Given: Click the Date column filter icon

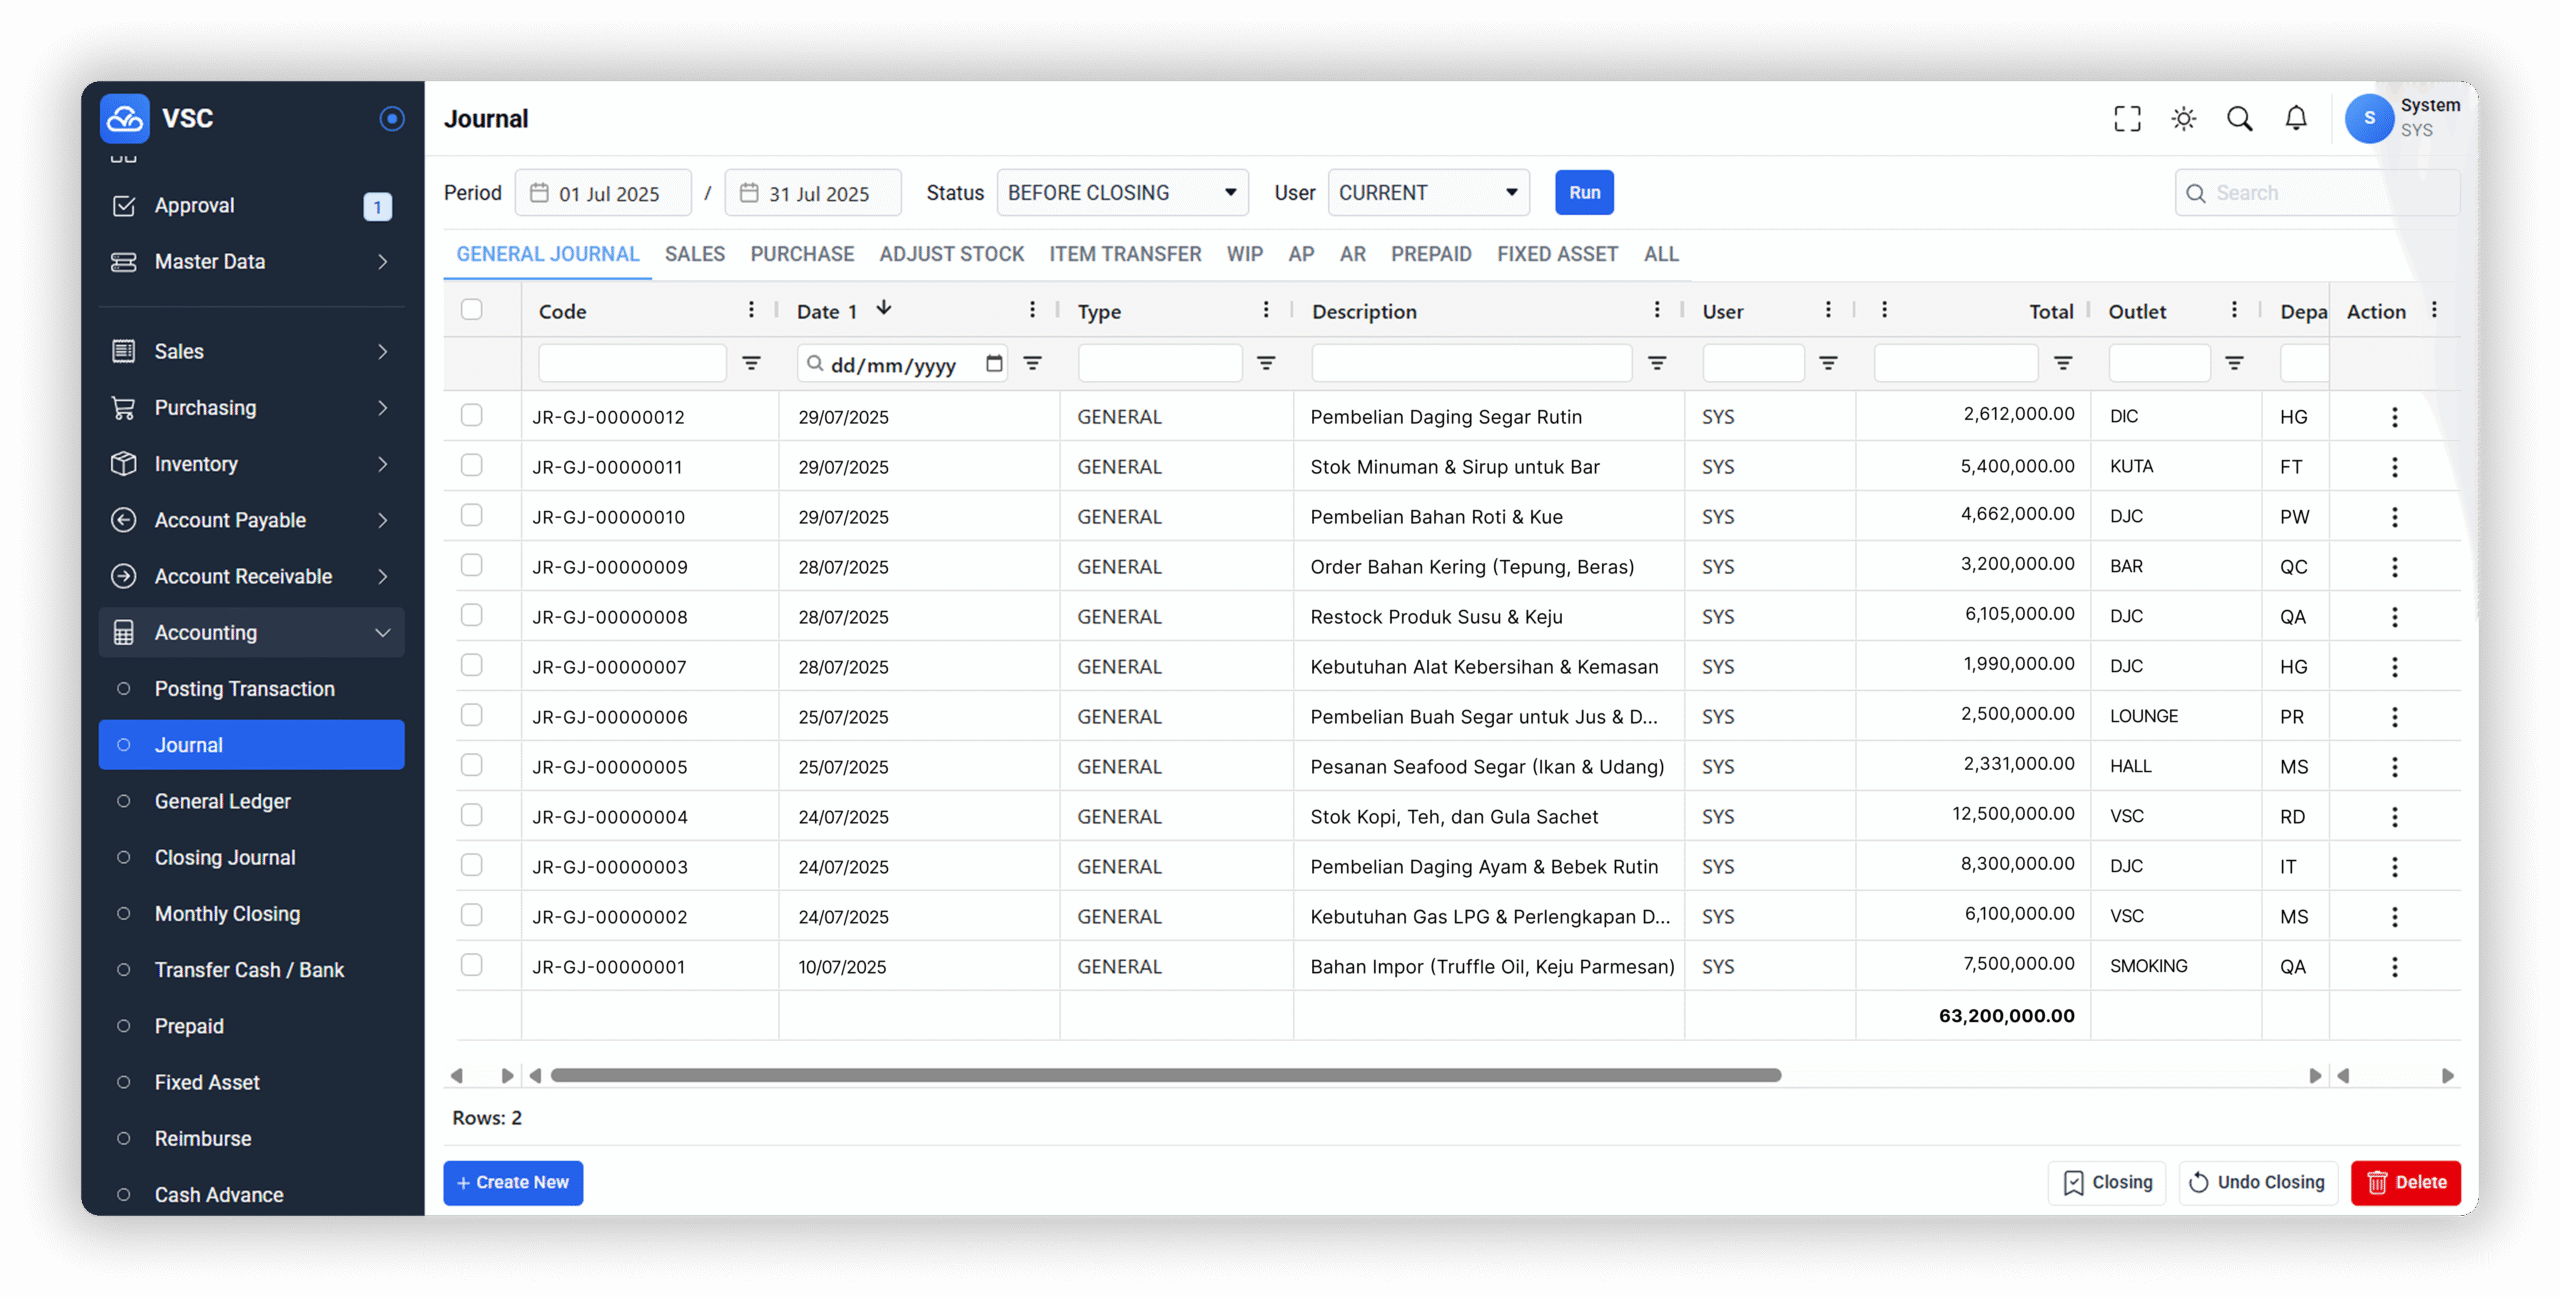Looking at the screenshot, I should (x=1033, y=363).
